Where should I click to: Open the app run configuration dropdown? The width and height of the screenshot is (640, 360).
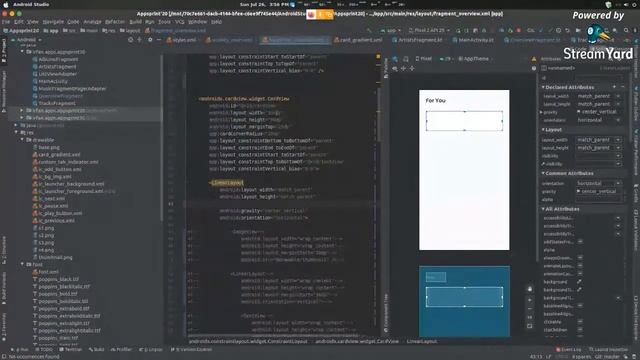[391, 31]
